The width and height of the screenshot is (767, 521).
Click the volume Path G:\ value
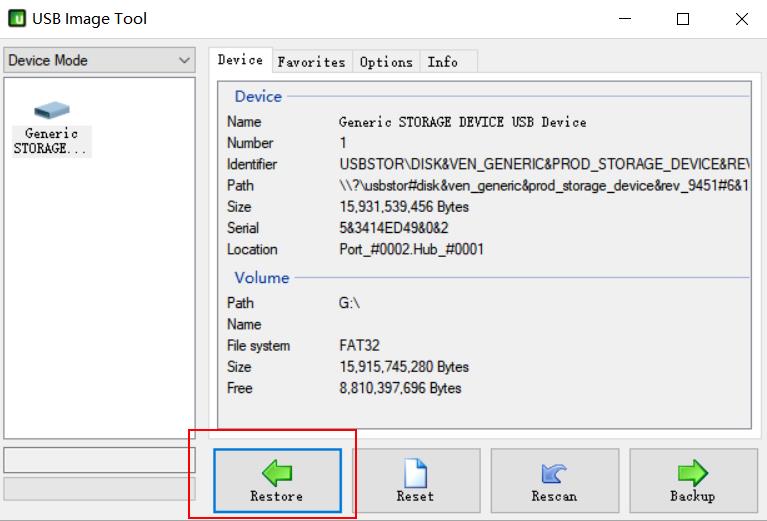(x=352, y=303)
